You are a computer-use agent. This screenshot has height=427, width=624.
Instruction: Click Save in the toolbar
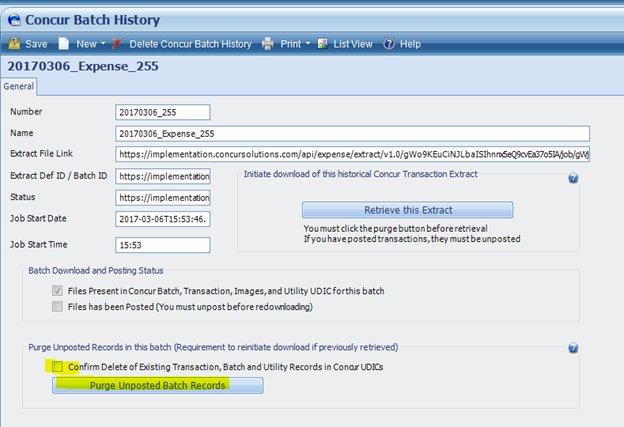click(36, 44)
